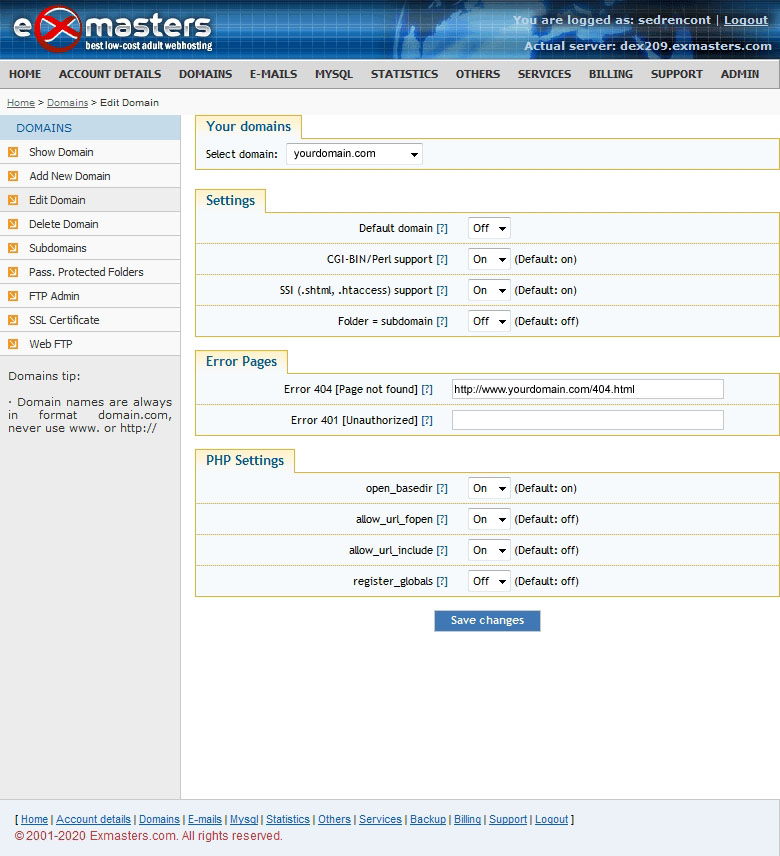Image resolution: width=780 pixels, height=856 pixels.
Task: Click the Save changes button
Action: (487, 621)
